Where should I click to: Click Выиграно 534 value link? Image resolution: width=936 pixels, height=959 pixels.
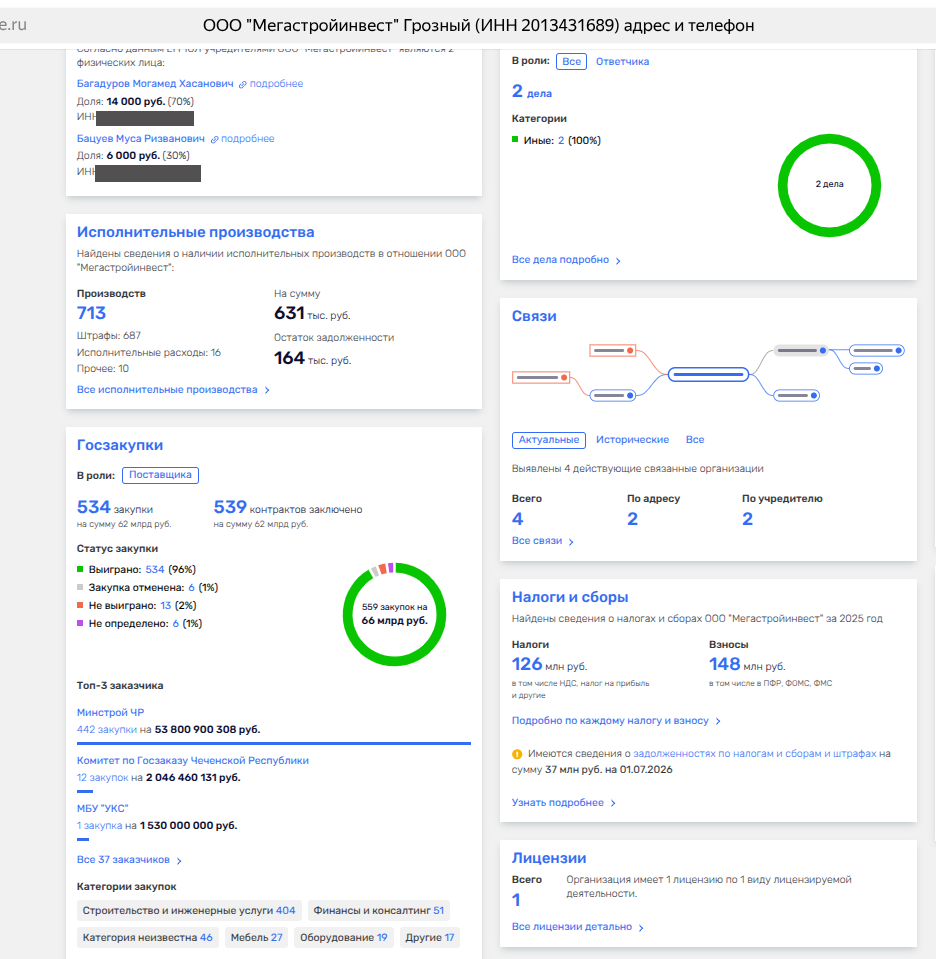tap(155, 569)
